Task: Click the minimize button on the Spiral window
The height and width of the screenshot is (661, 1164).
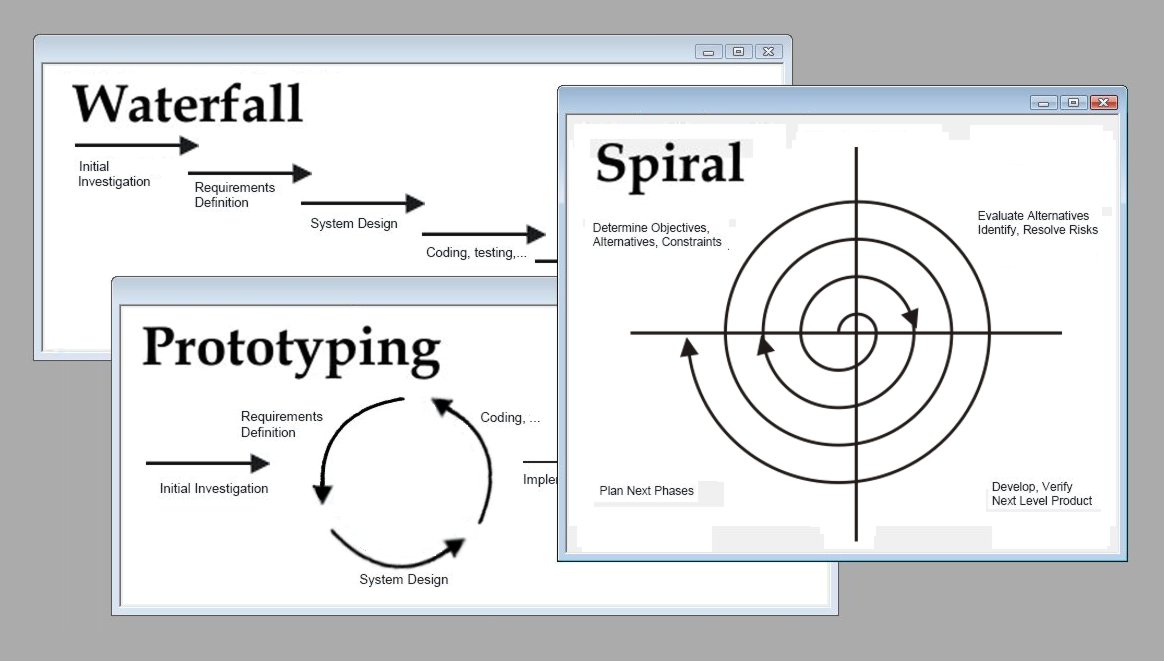Action: [x=1043, y=102]
